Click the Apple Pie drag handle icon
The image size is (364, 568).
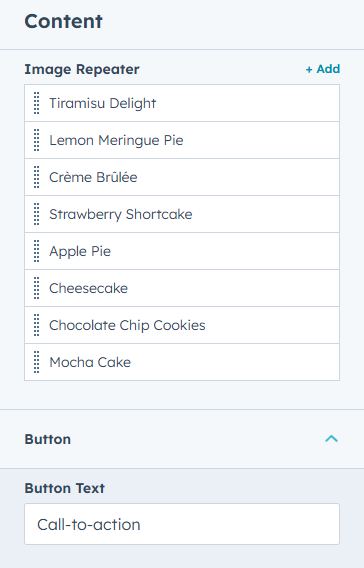[x=37, y=251]
